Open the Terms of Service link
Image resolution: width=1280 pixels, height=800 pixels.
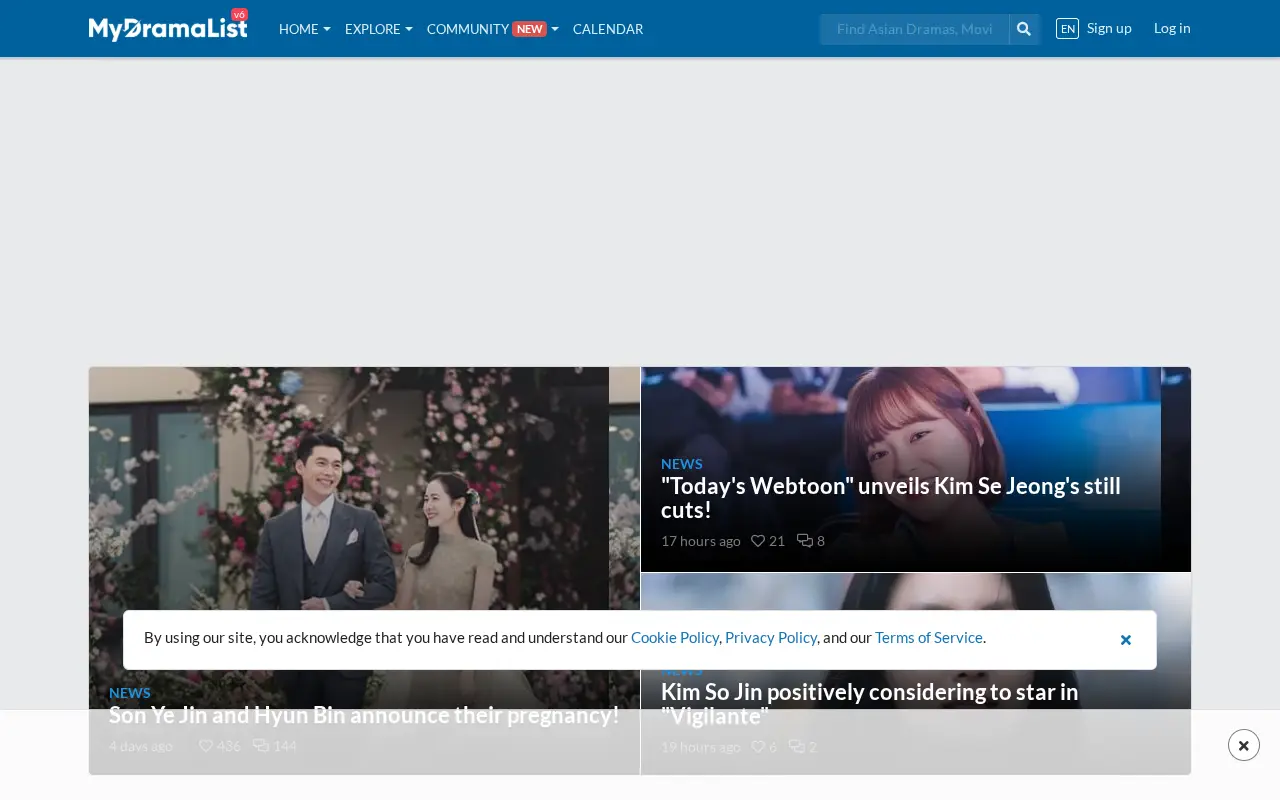(x=929, y=637)
